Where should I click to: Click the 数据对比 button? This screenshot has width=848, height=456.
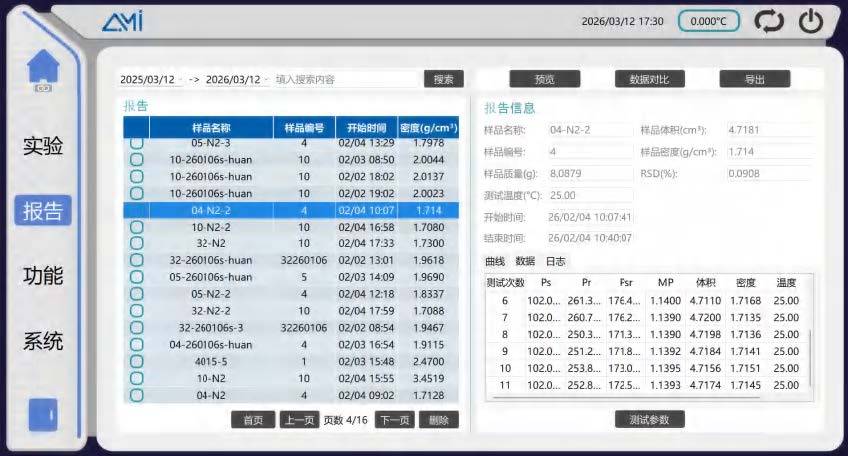[x=650, y=80]
